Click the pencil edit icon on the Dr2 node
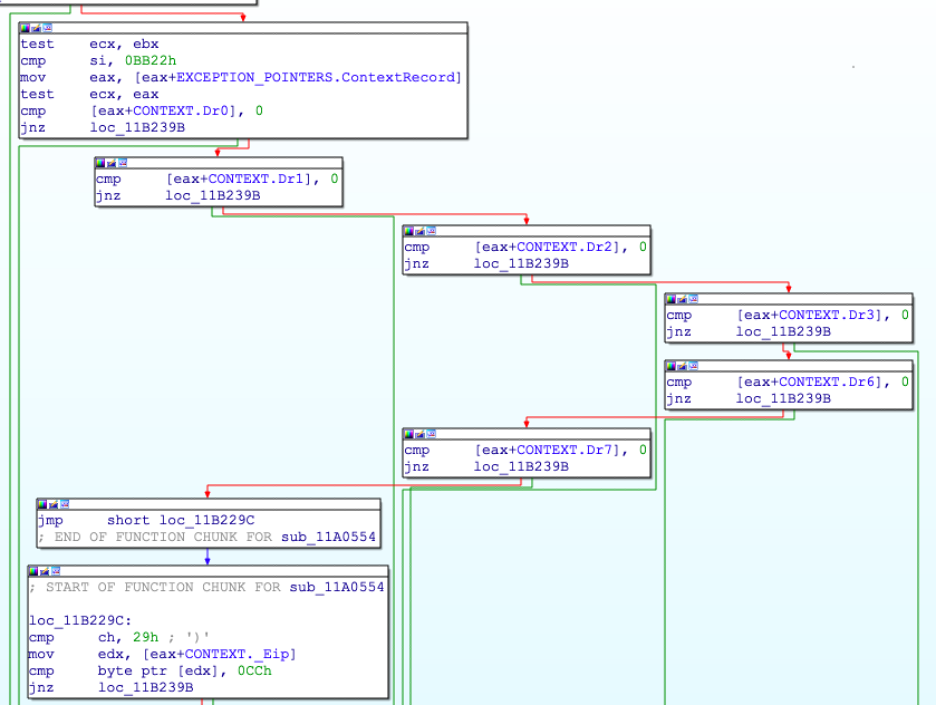 point(418,230)
